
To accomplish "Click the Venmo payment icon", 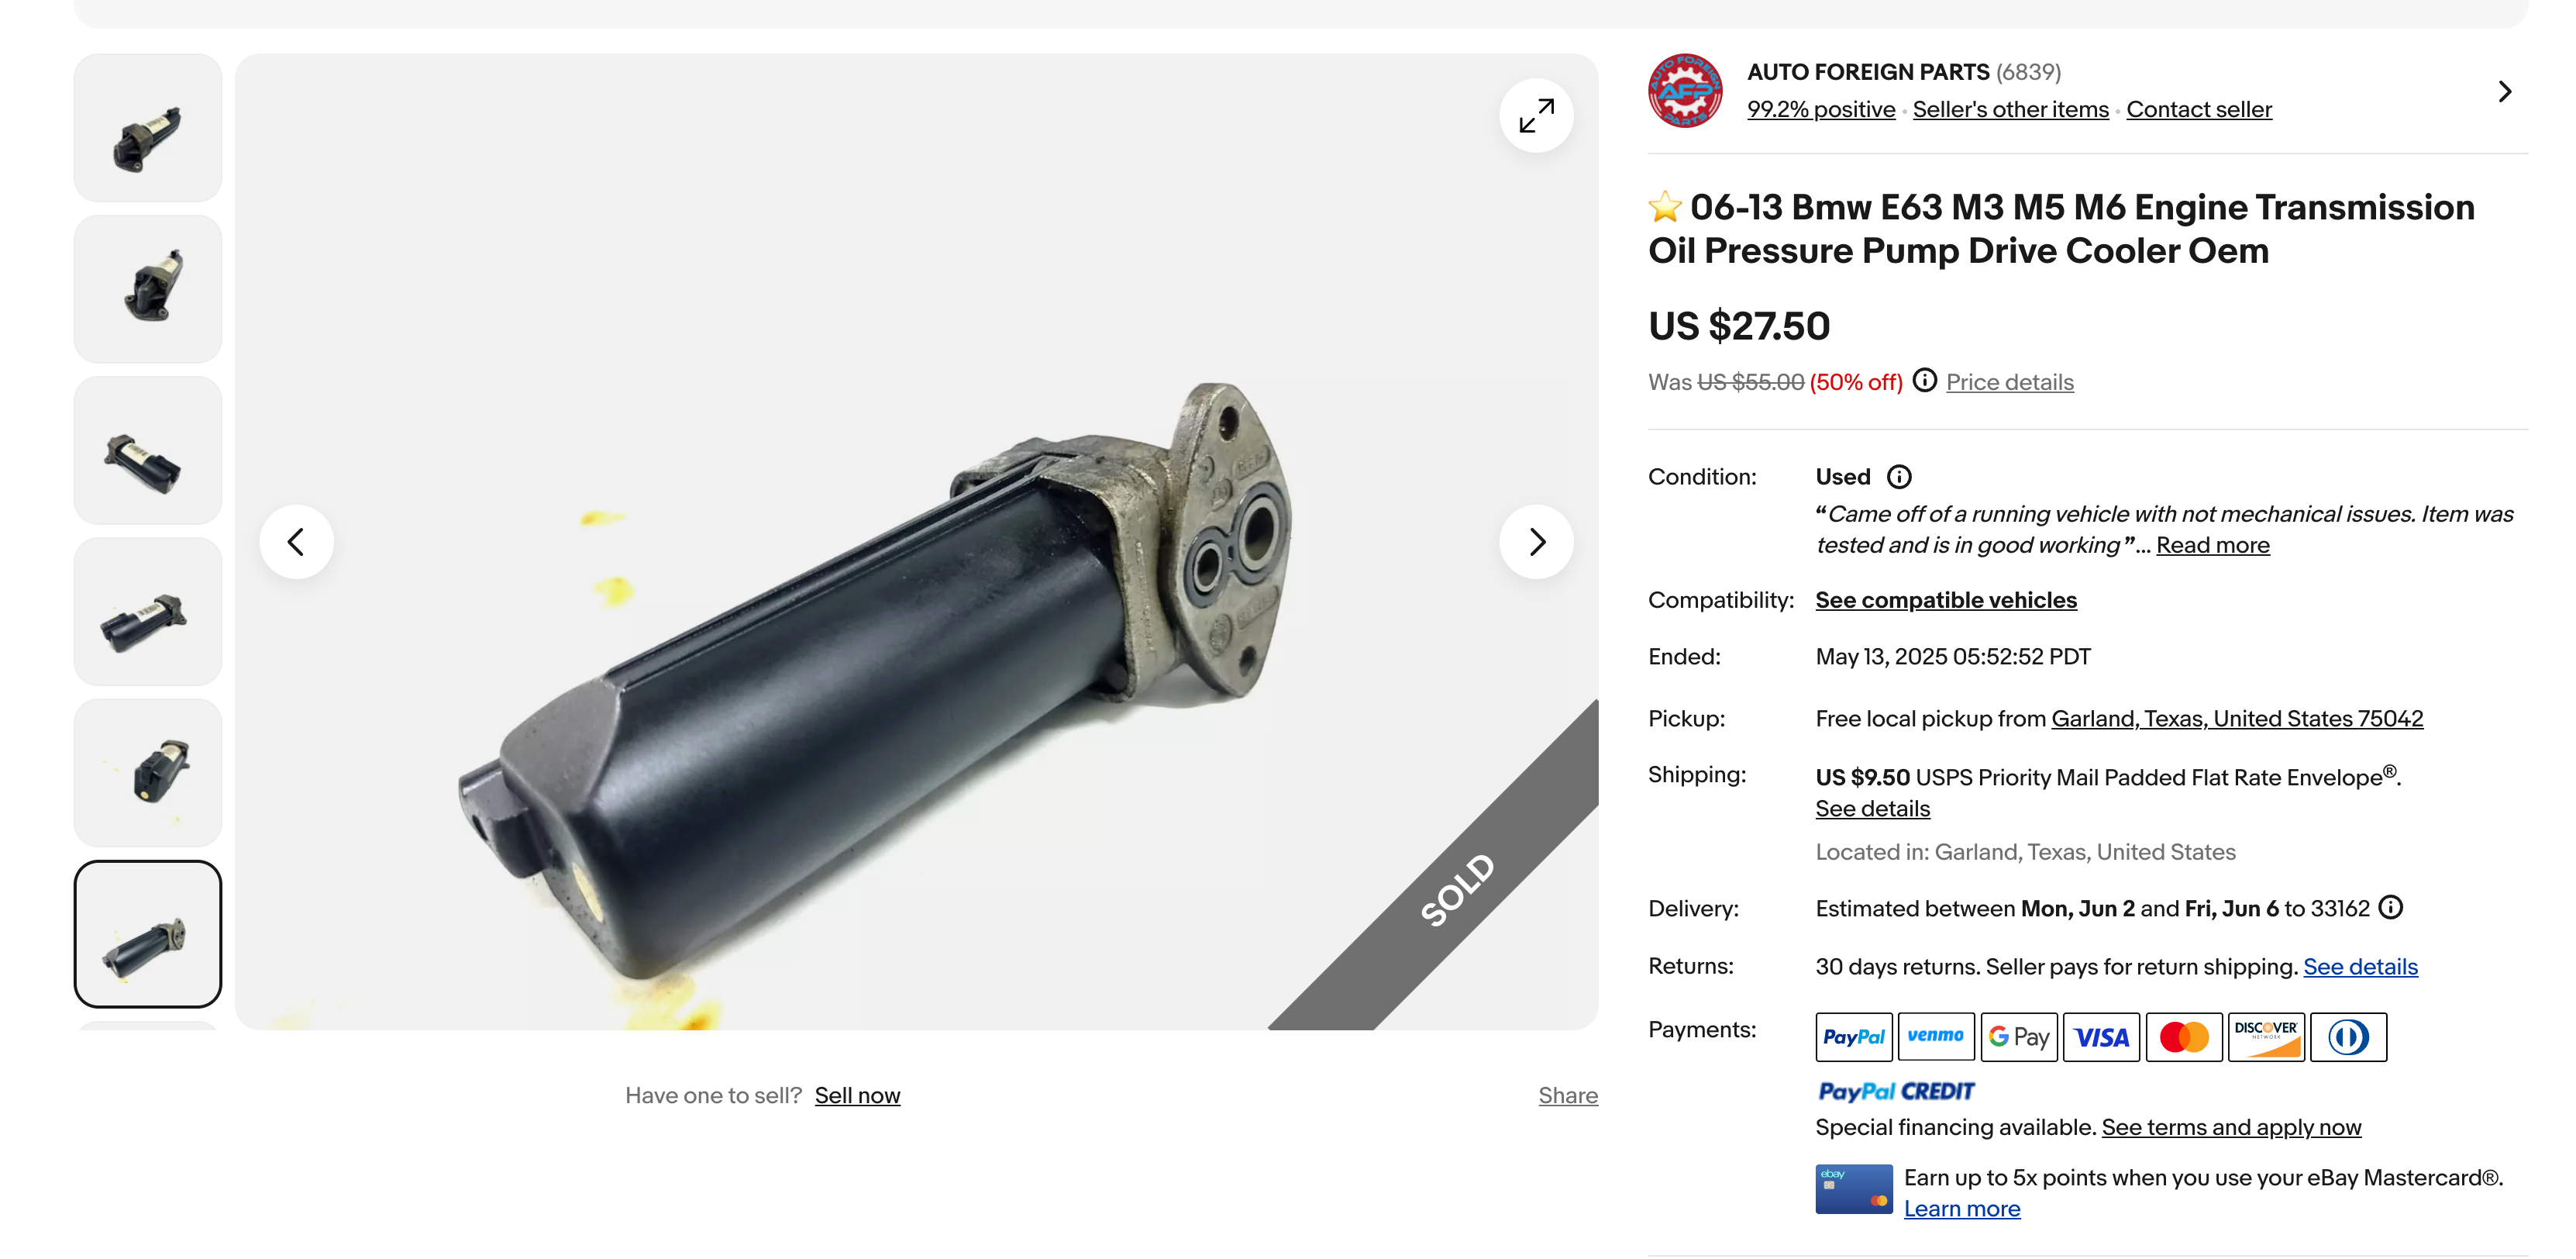I will click(x=1935, y=1037).
